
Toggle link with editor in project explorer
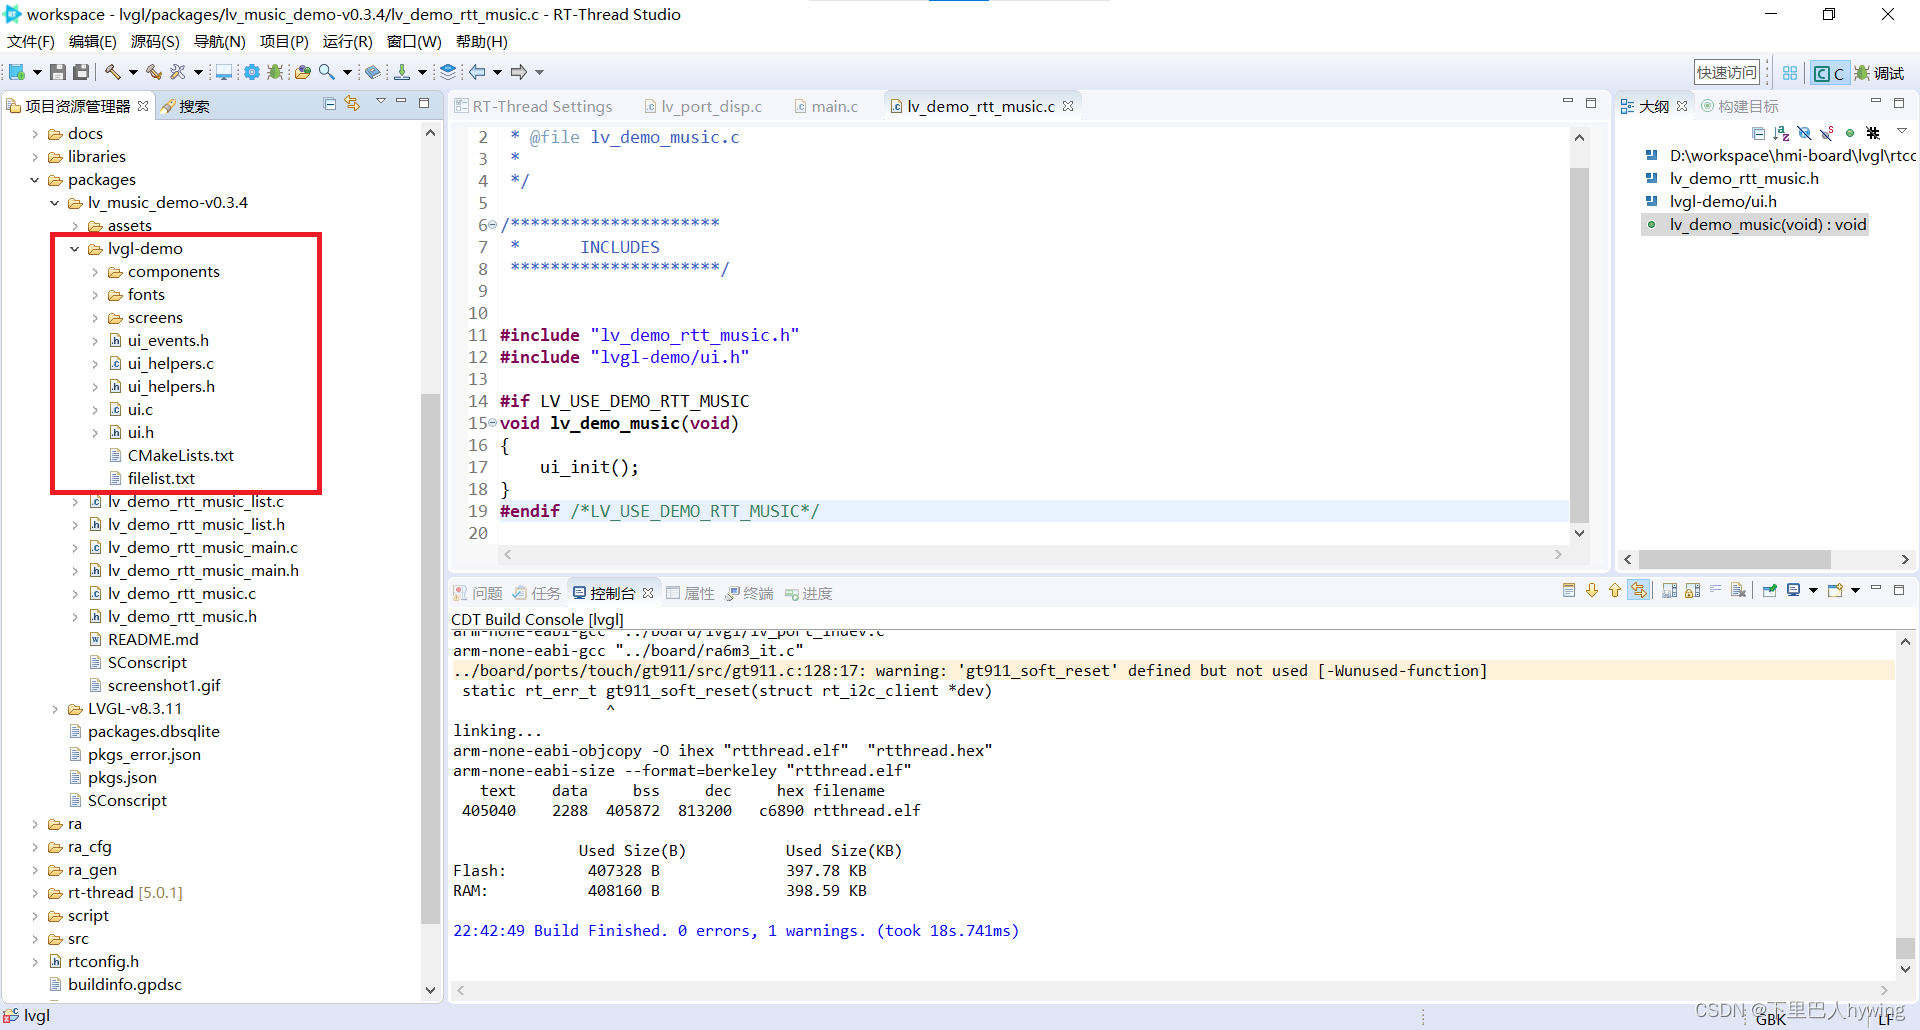[x=352, y=104]
